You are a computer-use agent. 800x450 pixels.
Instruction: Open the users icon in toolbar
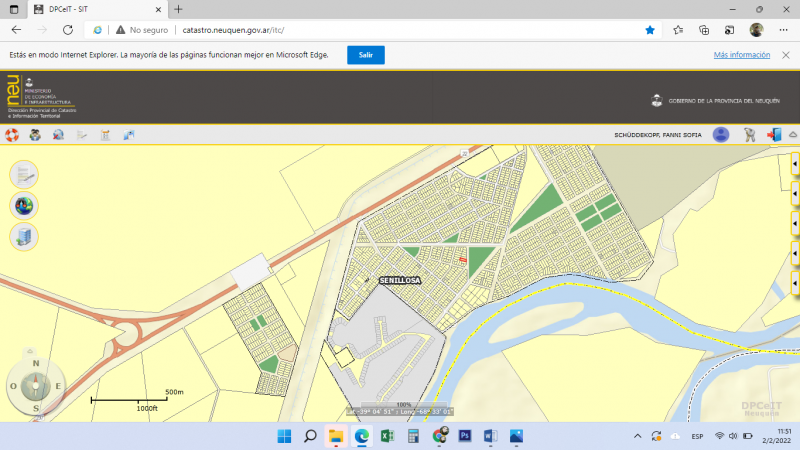point(35,135)
